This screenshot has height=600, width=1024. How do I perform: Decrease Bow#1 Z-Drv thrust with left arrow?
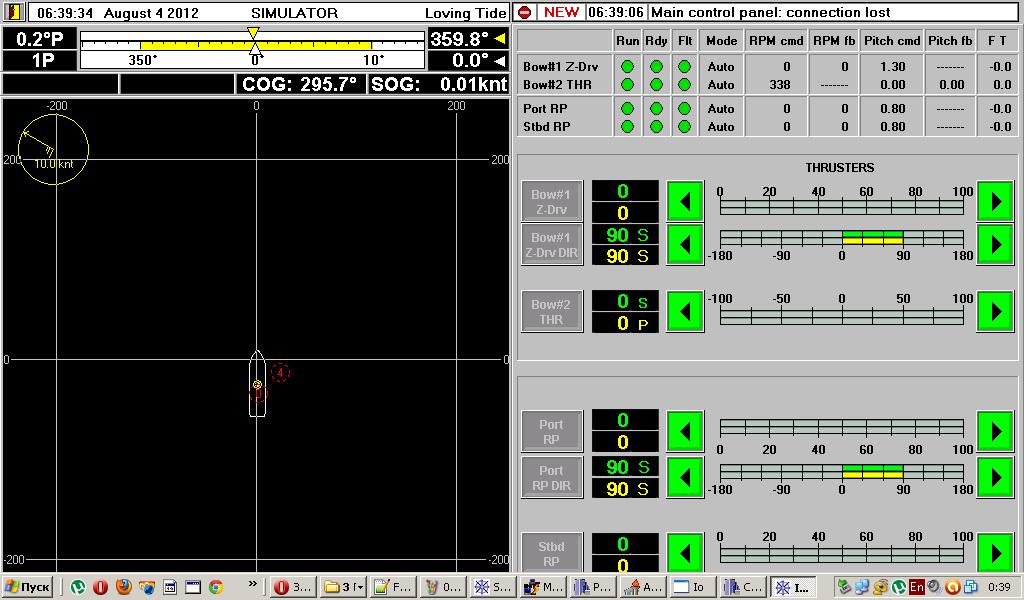[685, 201]
